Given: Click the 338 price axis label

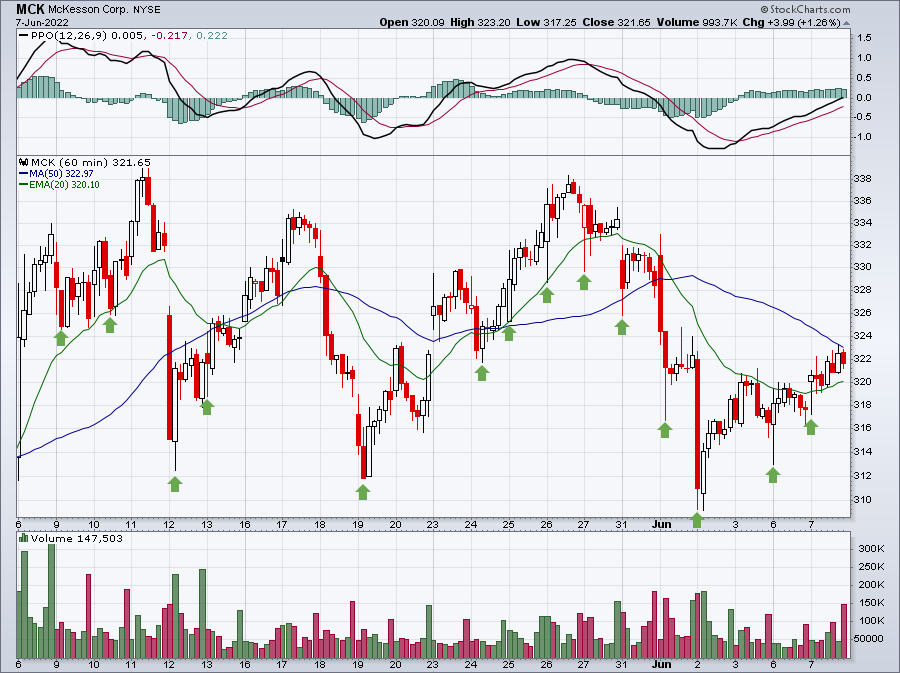Looking at the screenshot, I should 863,179.
